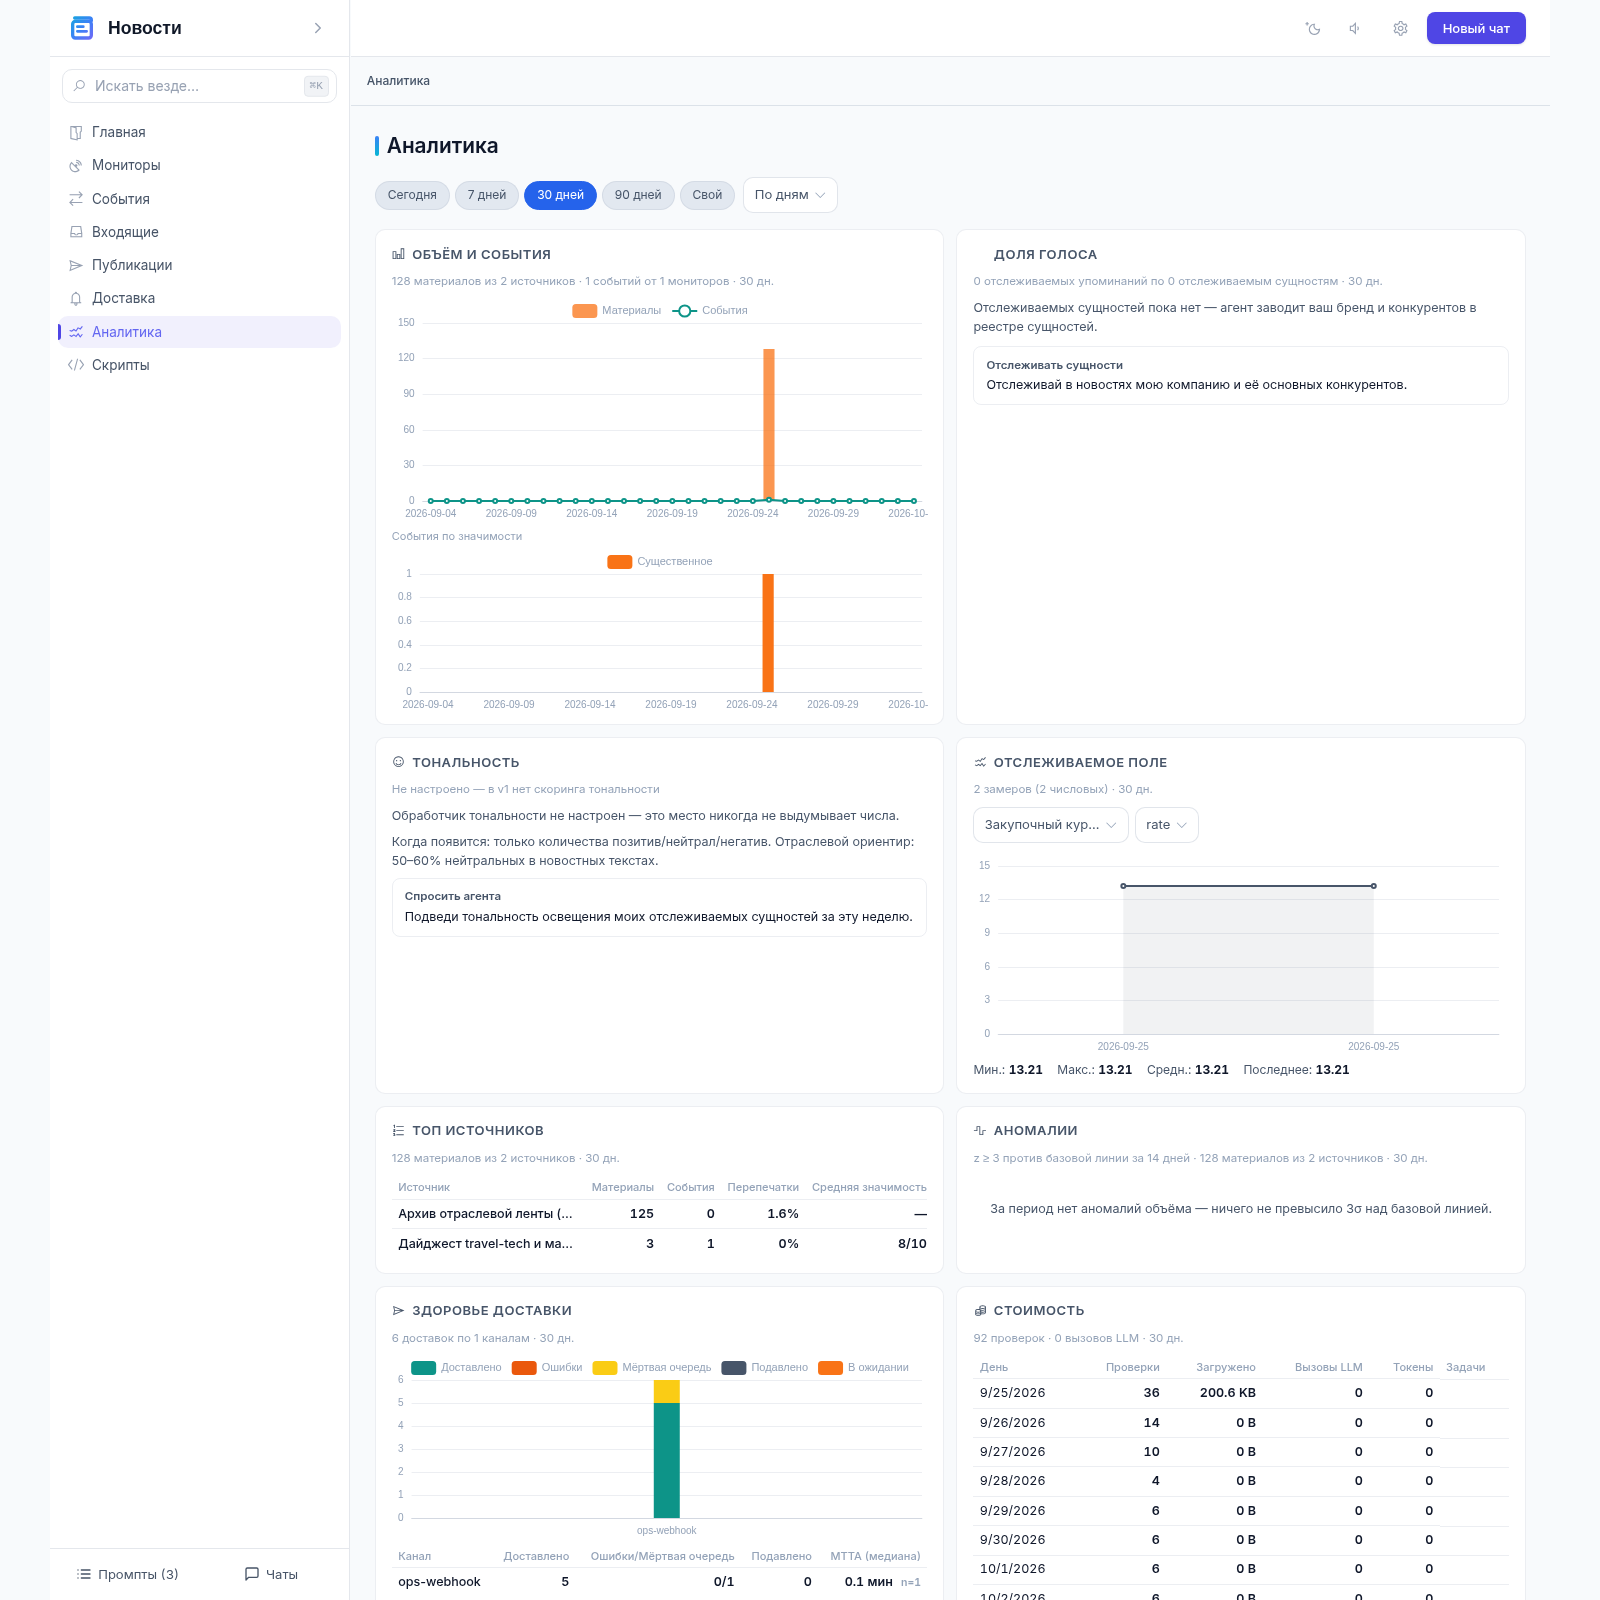
Task: Click the Архив отраслевой ленты source row
Action: 660,1214
